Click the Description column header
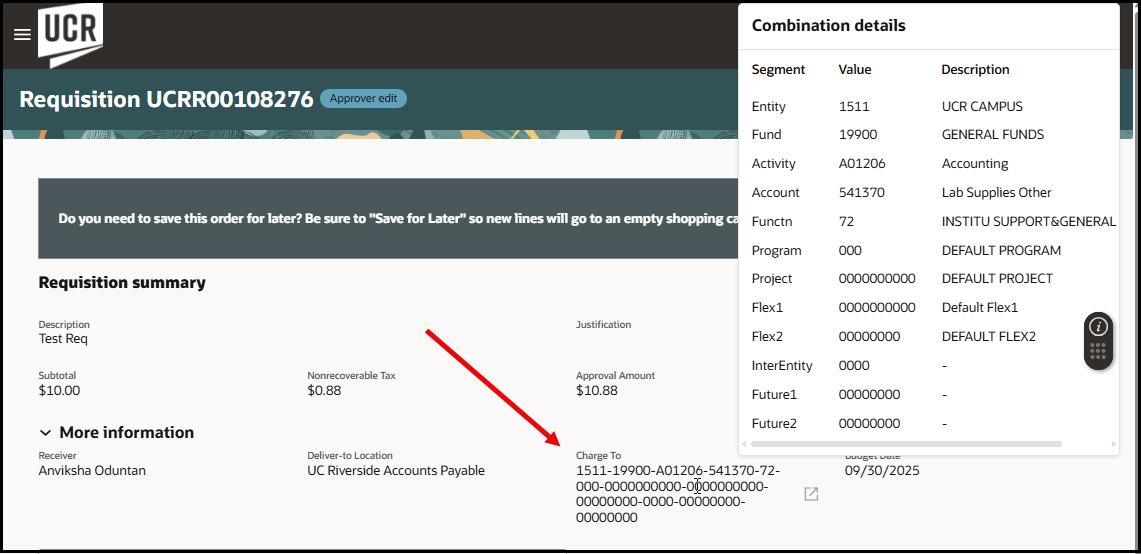This screenshot has height=554, width=1141. point(975,70)
